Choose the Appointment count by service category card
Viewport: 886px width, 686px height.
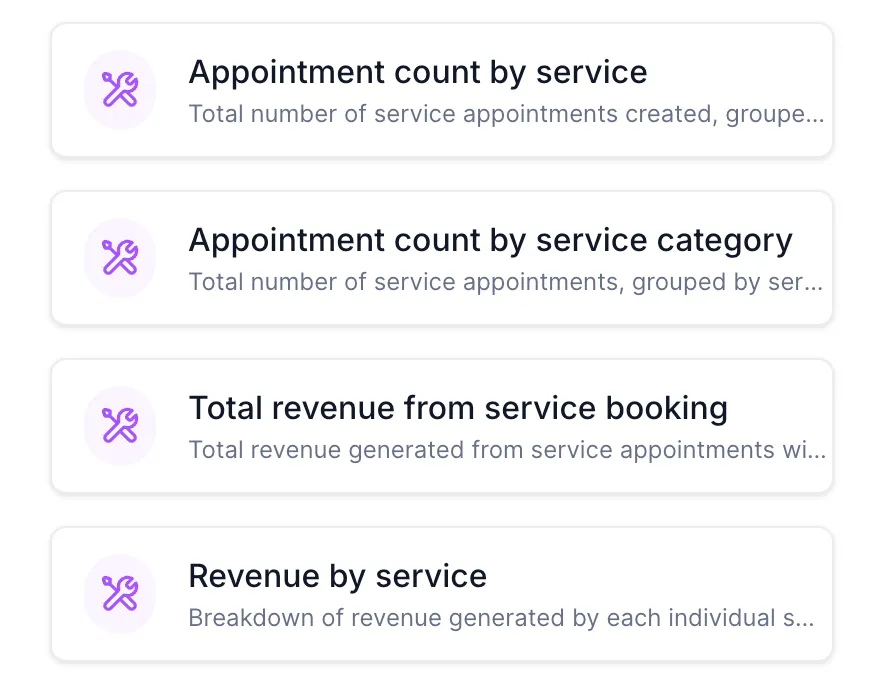442,258
